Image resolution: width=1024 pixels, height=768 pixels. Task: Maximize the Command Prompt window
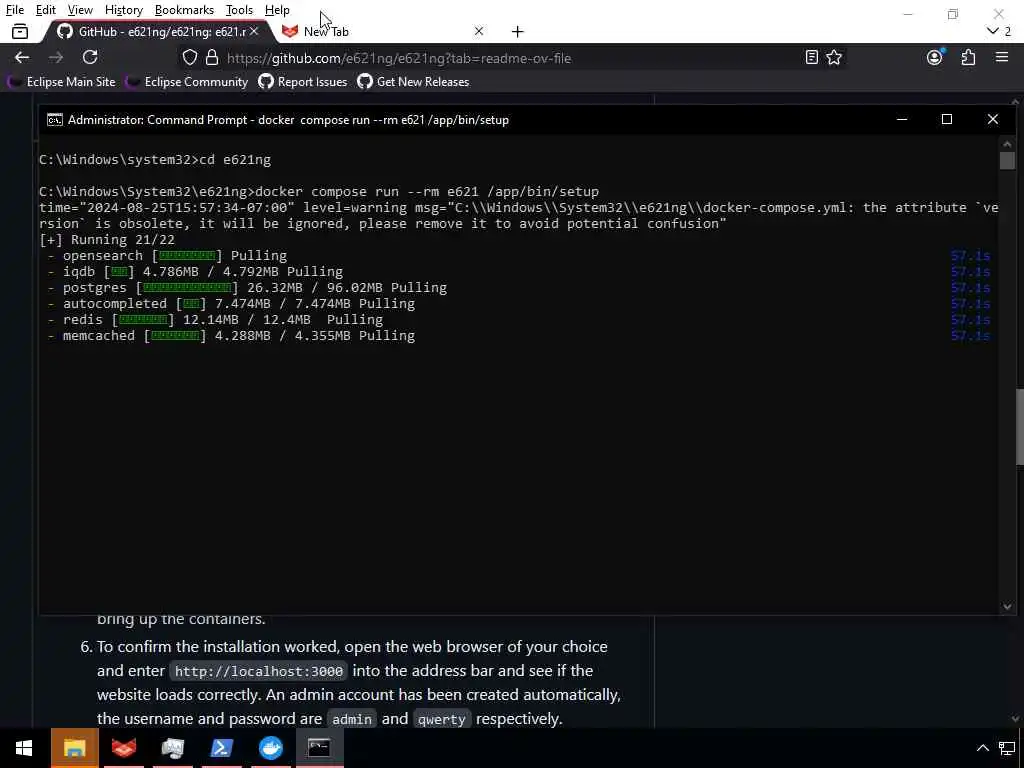947,120
